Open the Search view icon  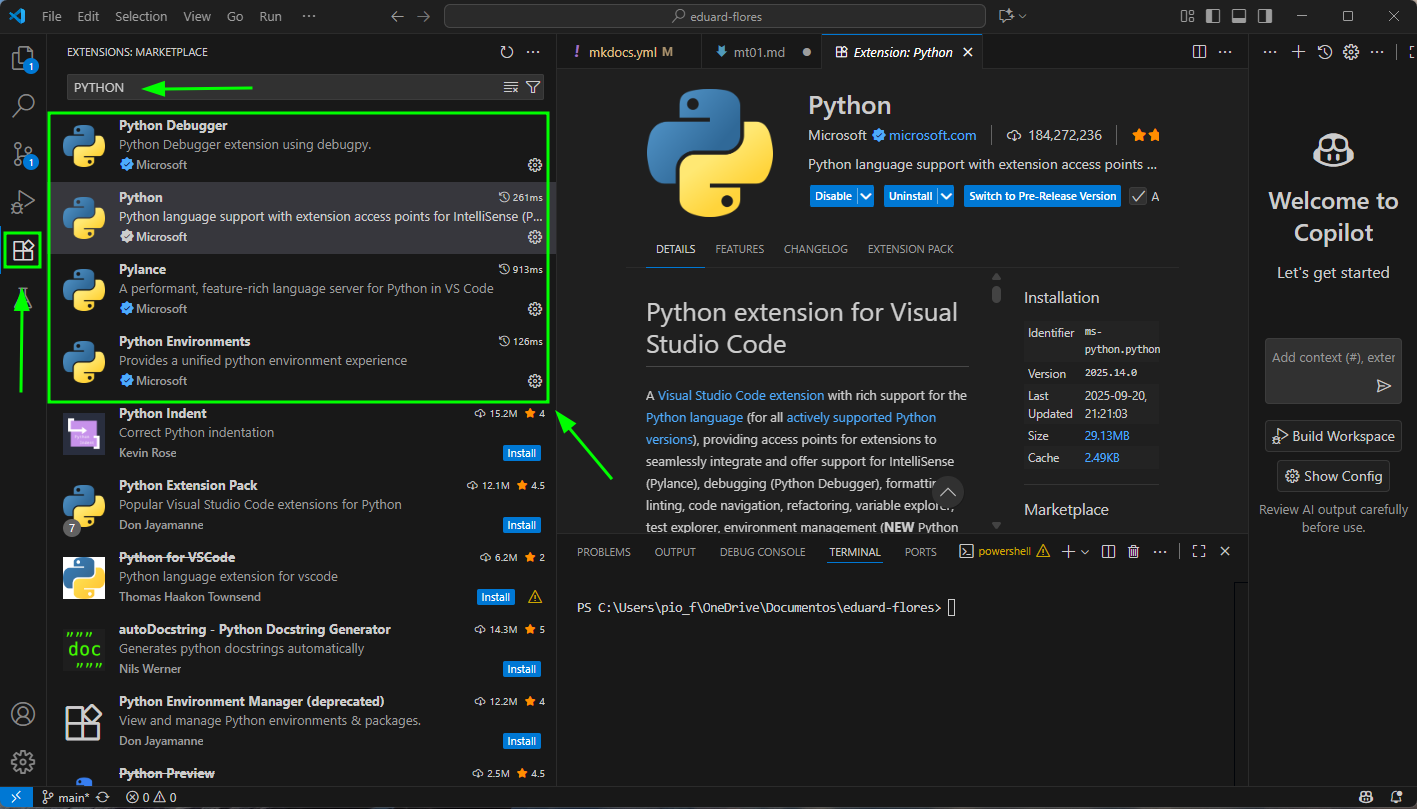click(22, 105)
